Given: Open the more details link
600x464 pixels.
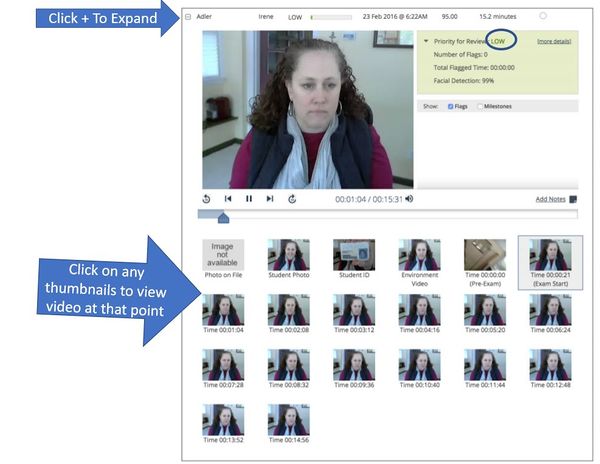Looking at the screenshot, I should pos(554,41).
